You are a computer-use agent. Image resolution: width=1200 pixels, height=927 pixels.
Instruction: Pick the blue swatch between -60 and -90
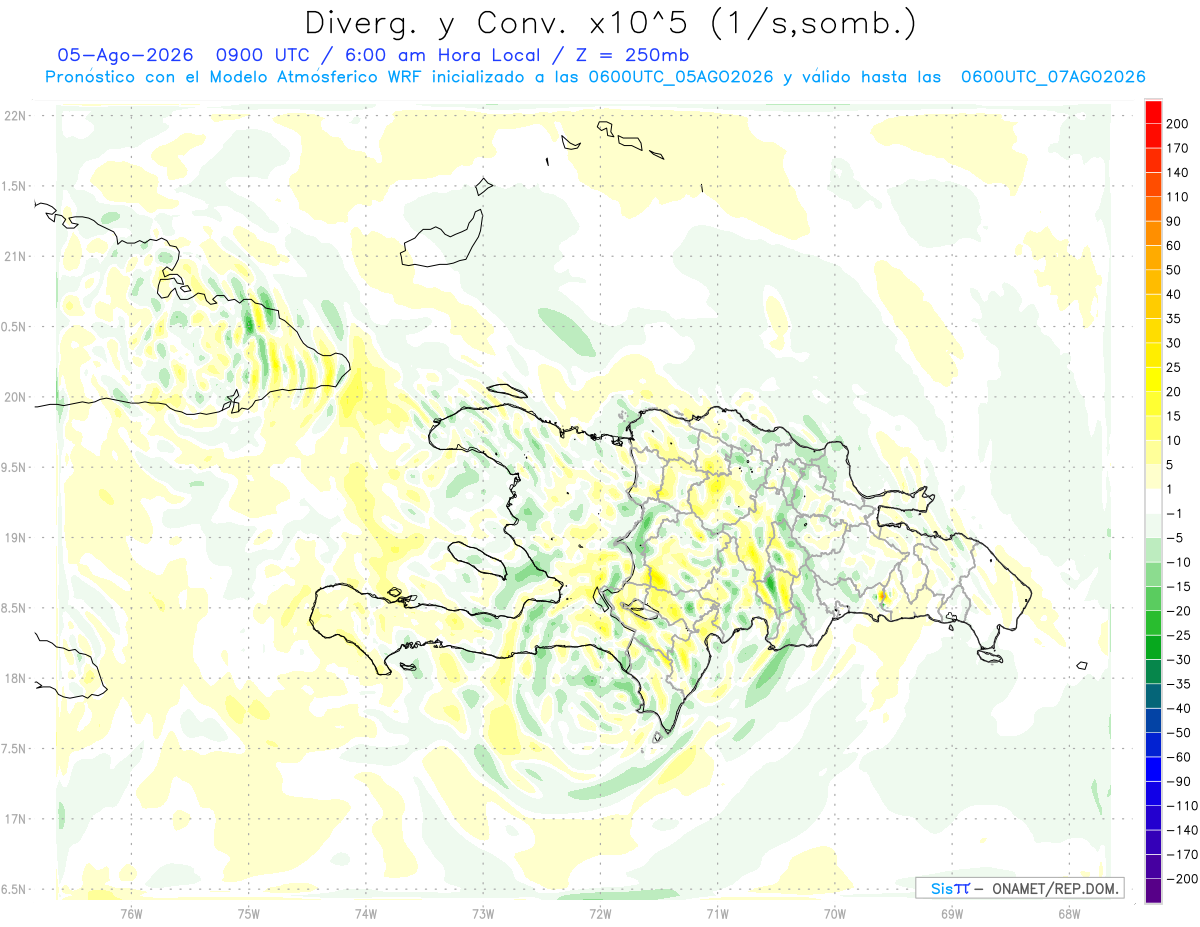pyautogui.click(x=1153, y=769)
